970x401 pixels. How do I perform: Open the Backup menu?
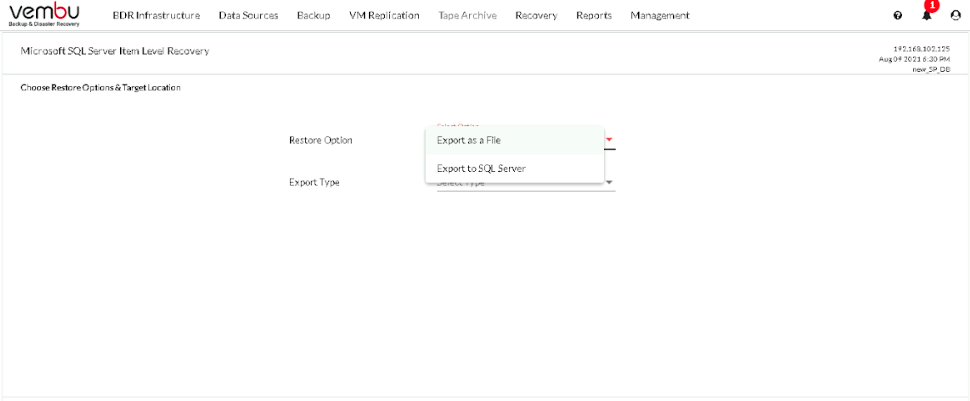click(x=314, y=15)
